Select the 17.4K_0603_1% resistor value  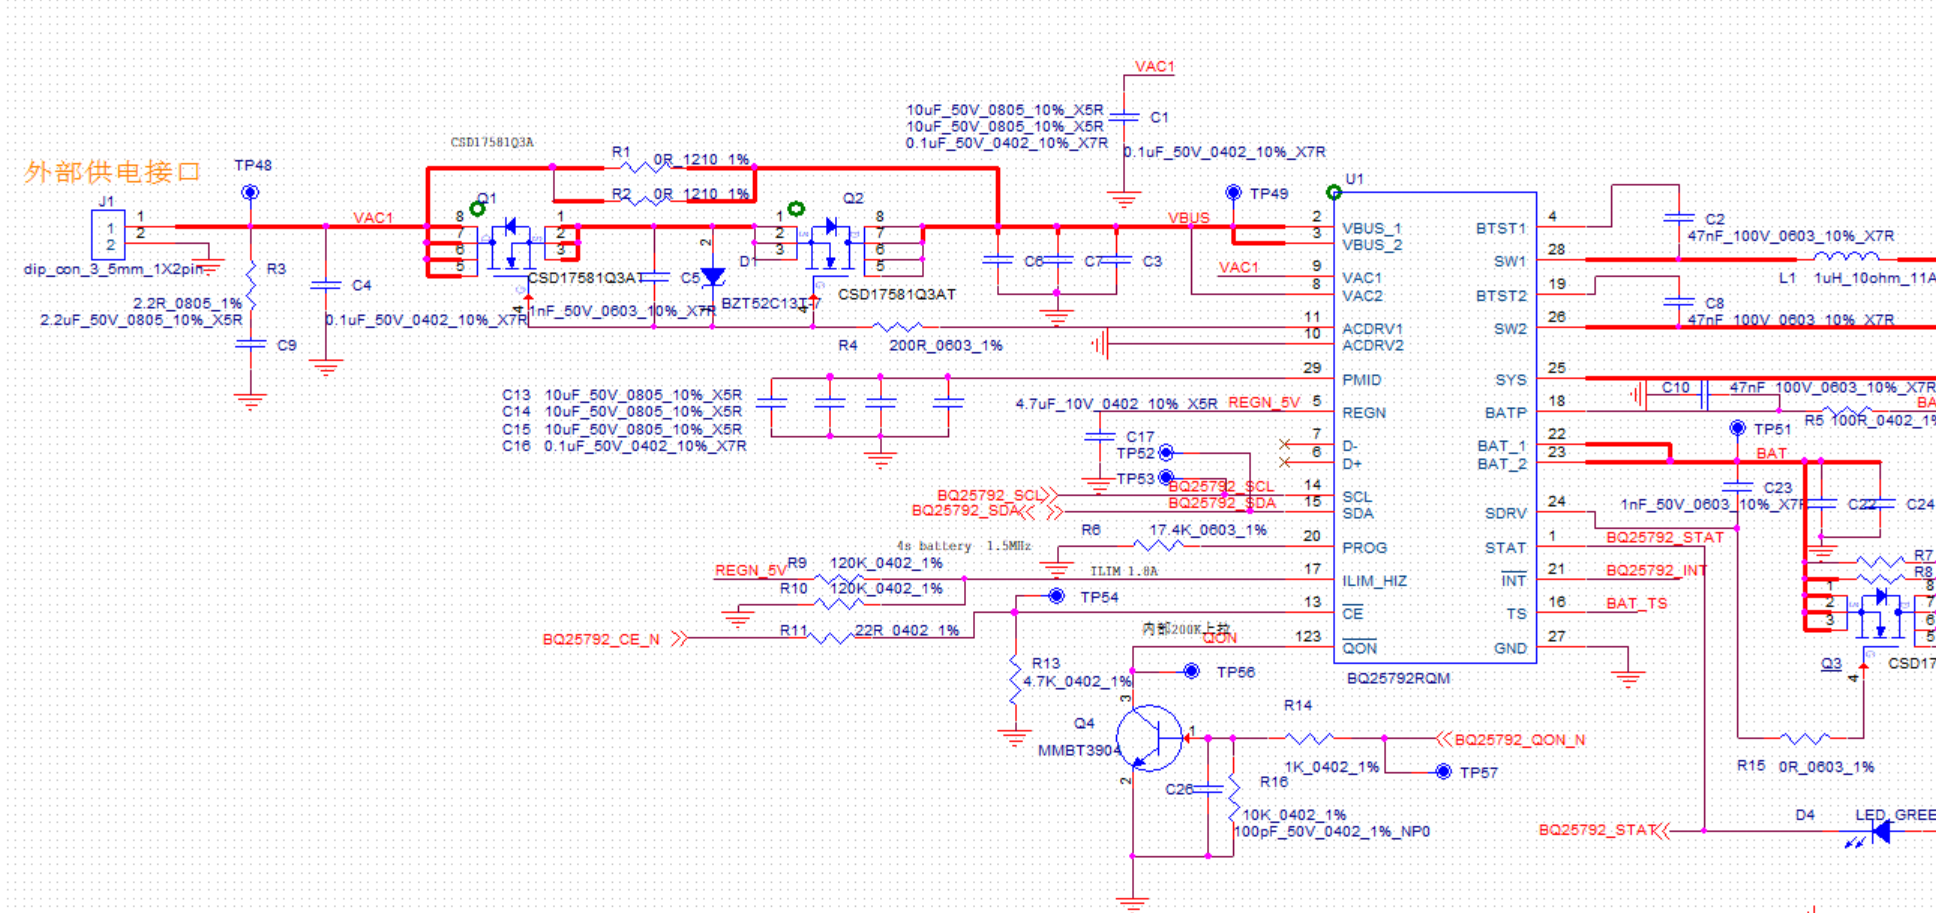(x=1208, y=530)
